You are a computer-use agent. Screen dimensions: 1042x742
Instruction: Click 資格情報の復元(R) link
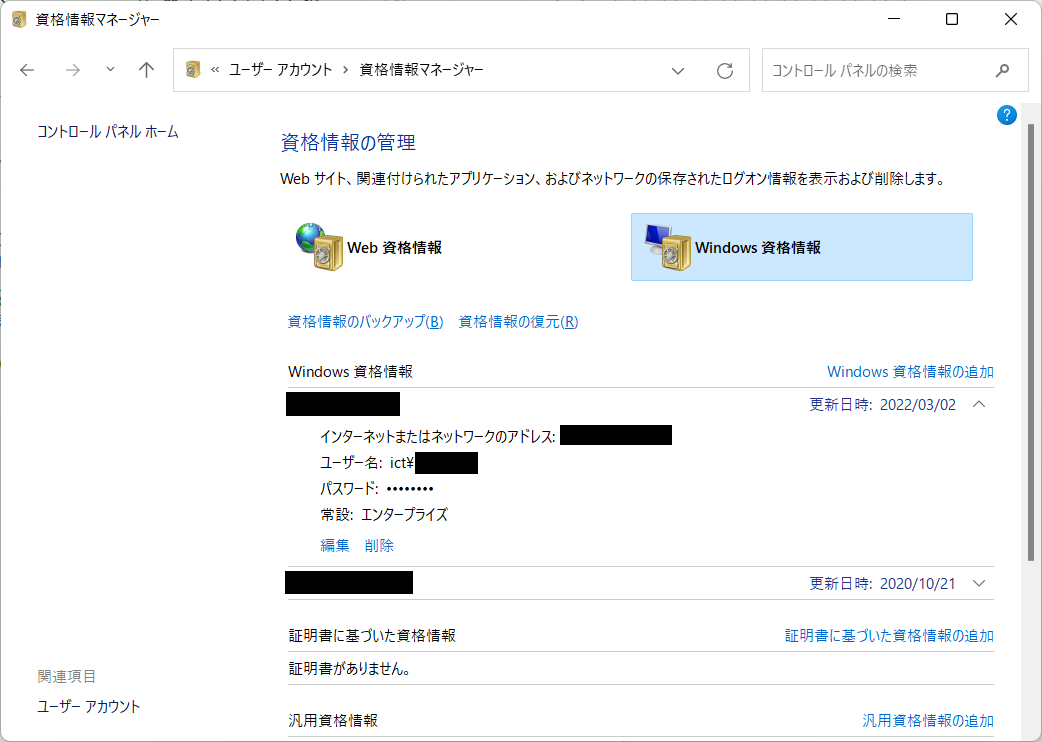coord(518,322)
